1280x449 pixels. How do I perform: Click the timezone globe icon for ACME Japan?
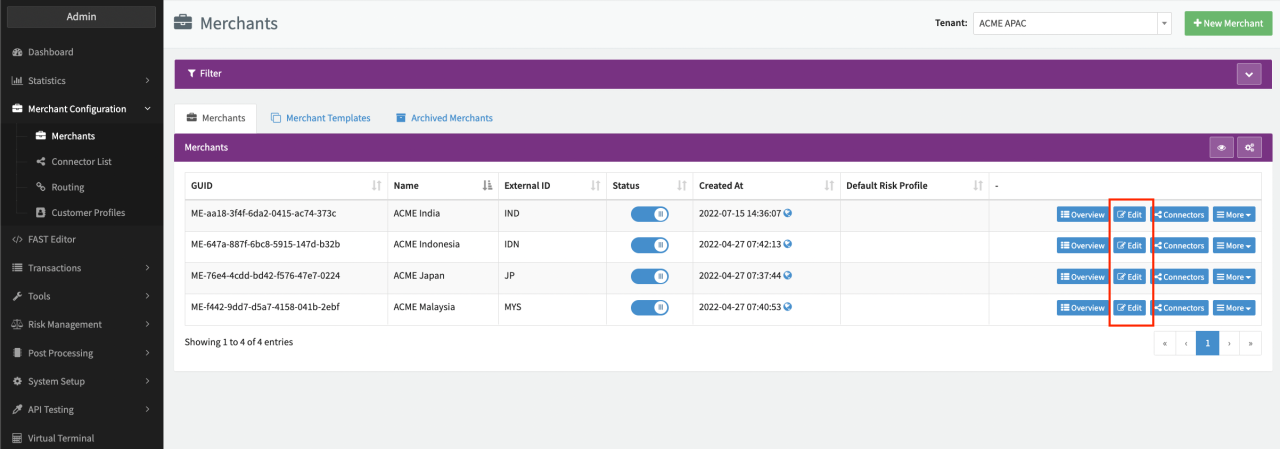[788, 275]
